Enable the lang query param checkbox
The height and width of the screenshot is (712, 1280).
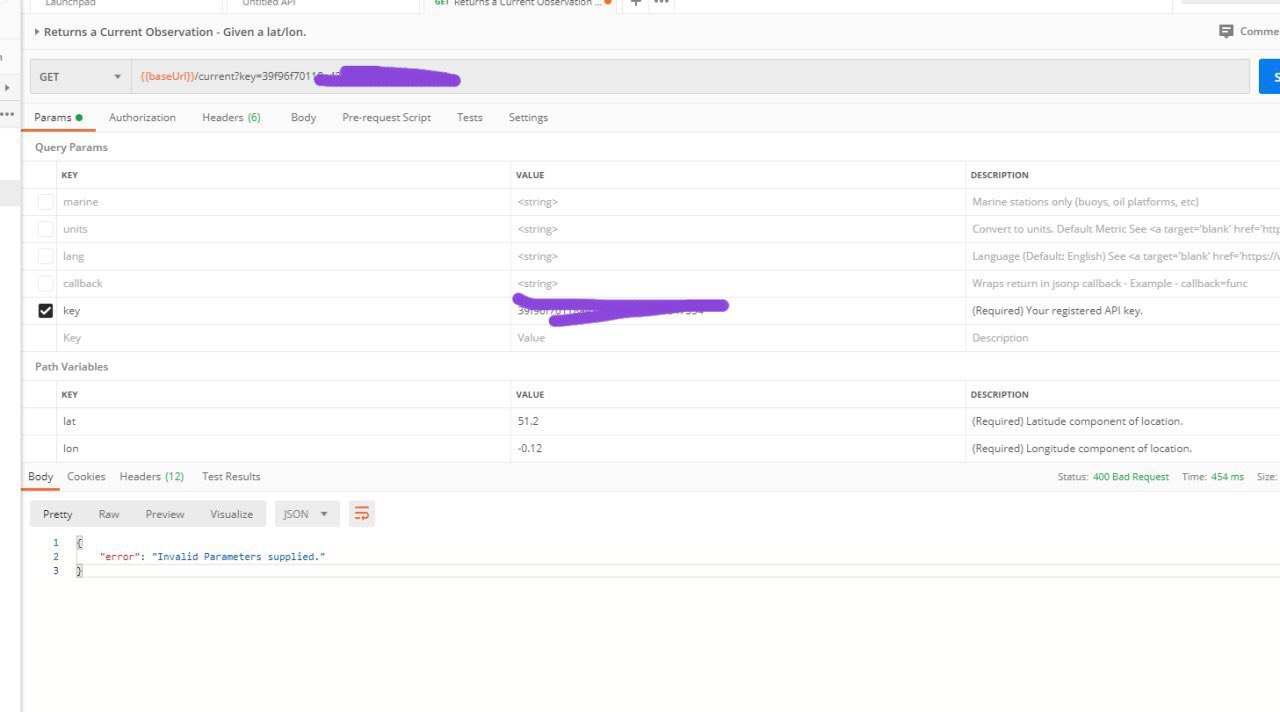(x=45, y=256)
